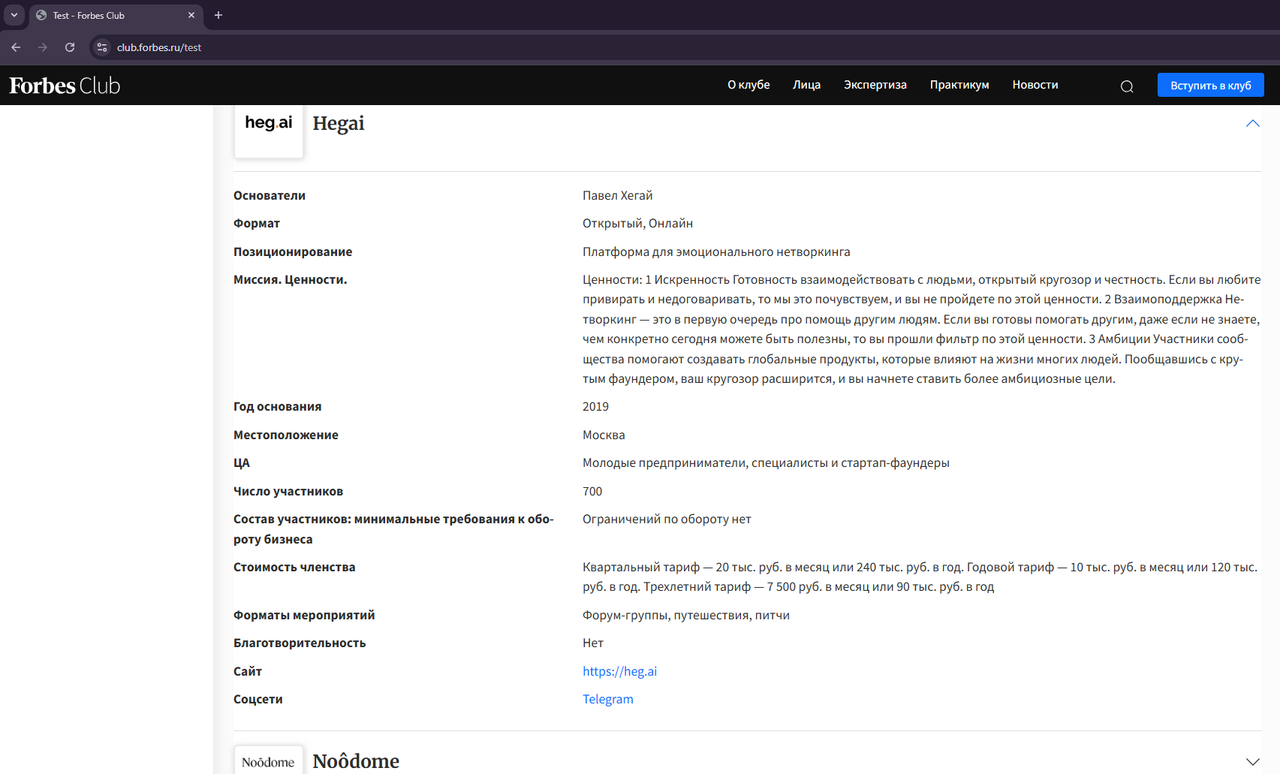
Task: Click the Hegai heading
Action: click(x=338, y=123)
